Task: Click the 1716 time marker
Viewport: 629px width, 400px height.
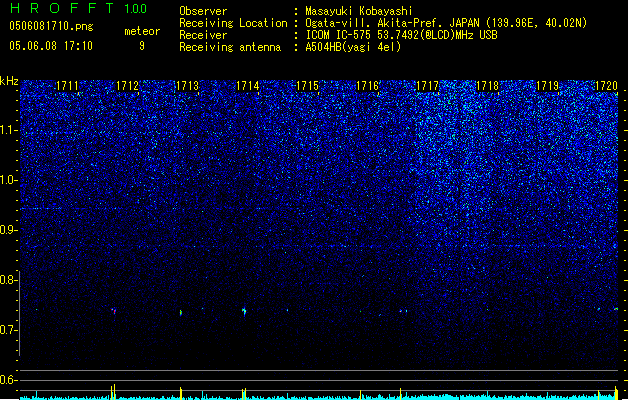Action: coord(367,86)
